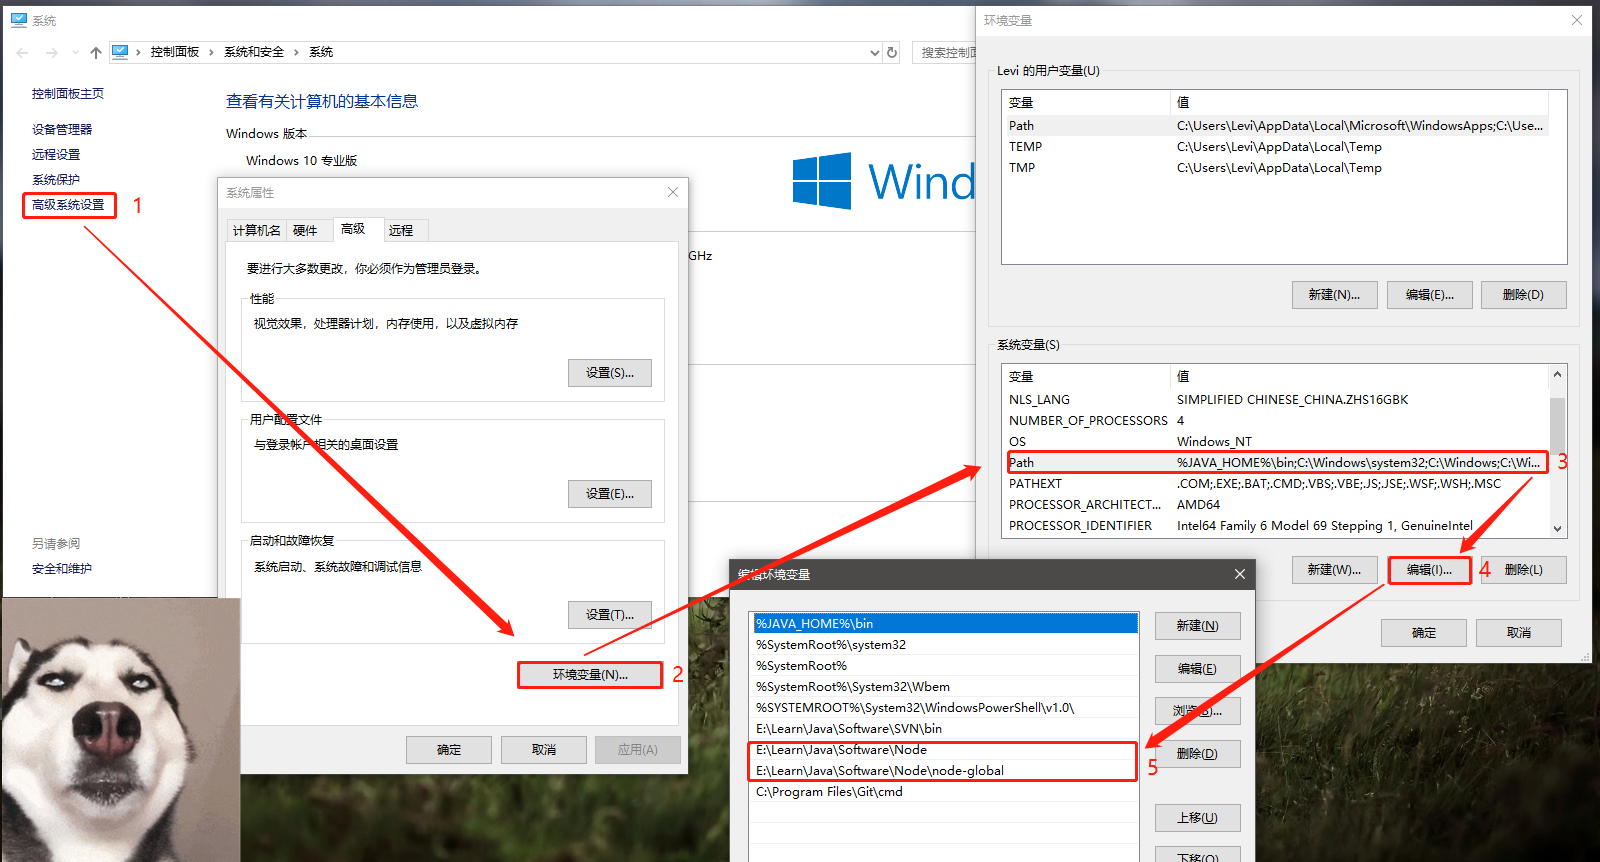
Task: Click scroll-up arrow in system variables list
Action: pos(1557,375)
